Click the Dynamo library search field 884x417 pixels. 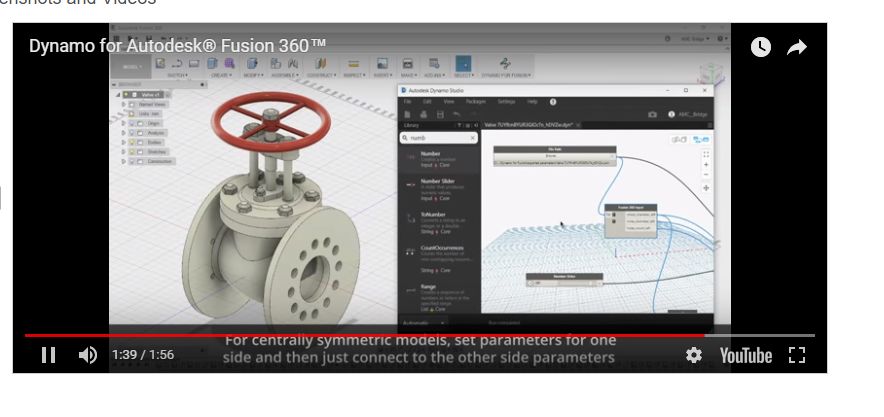(439, 137)
